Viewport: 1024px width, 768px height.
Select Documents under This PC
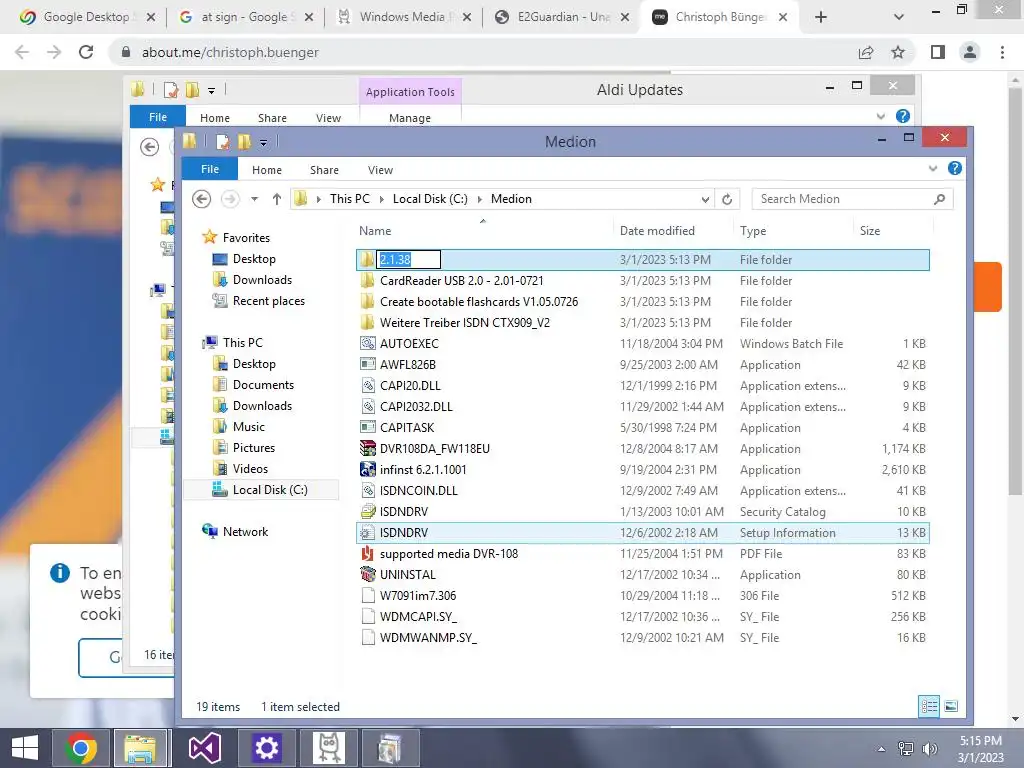[x=263, y=385]
